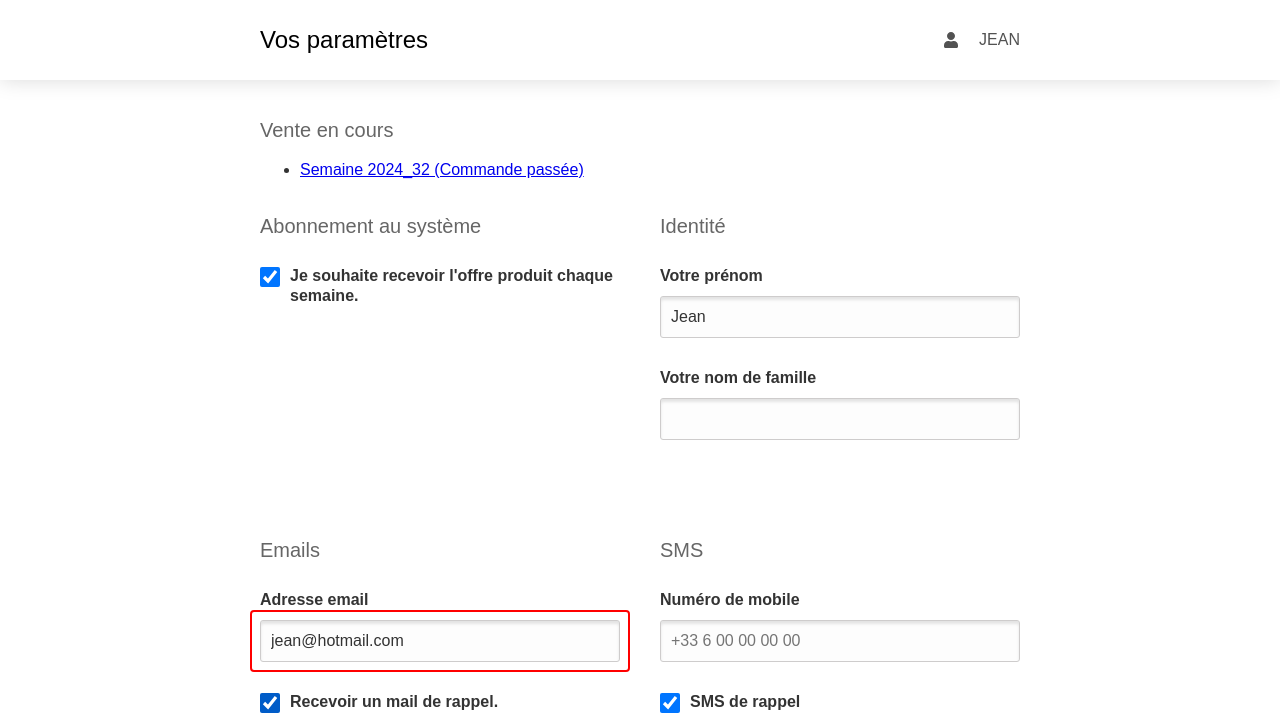Click the "Identité" section heading
The image size is (1280, 720).
(x=693, y=226)
